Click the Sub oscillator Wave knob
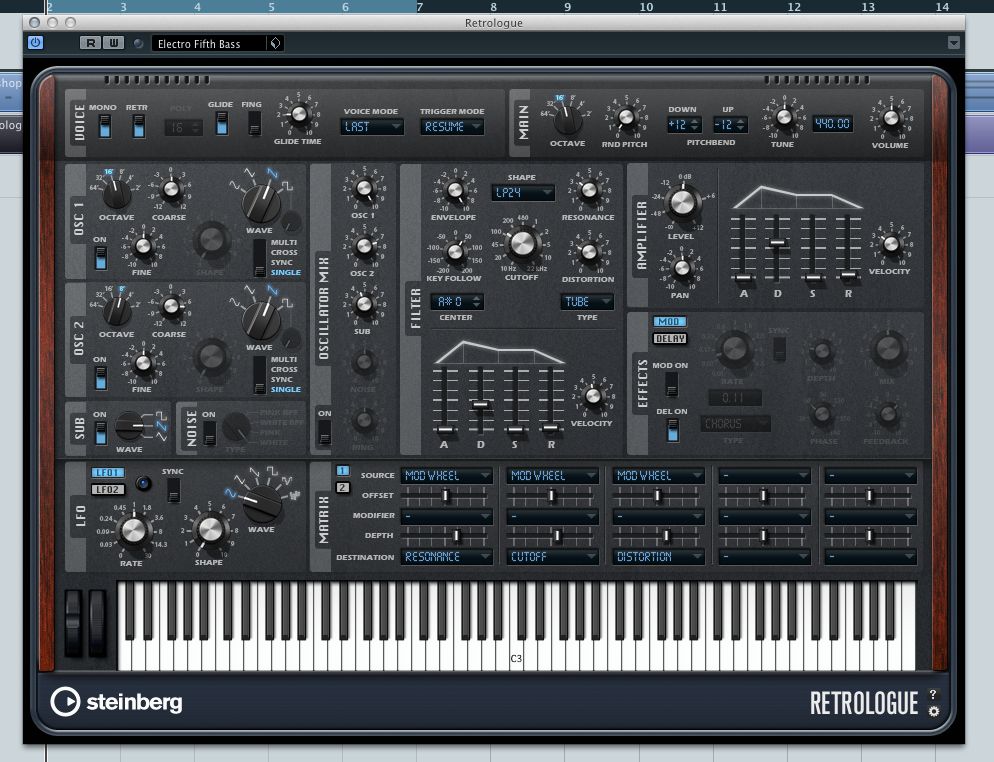994x762 pixels. pos(129,427)
